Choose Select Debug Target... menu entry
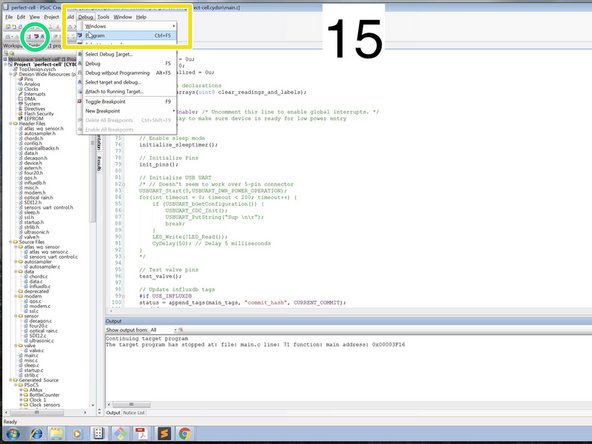 126,54
